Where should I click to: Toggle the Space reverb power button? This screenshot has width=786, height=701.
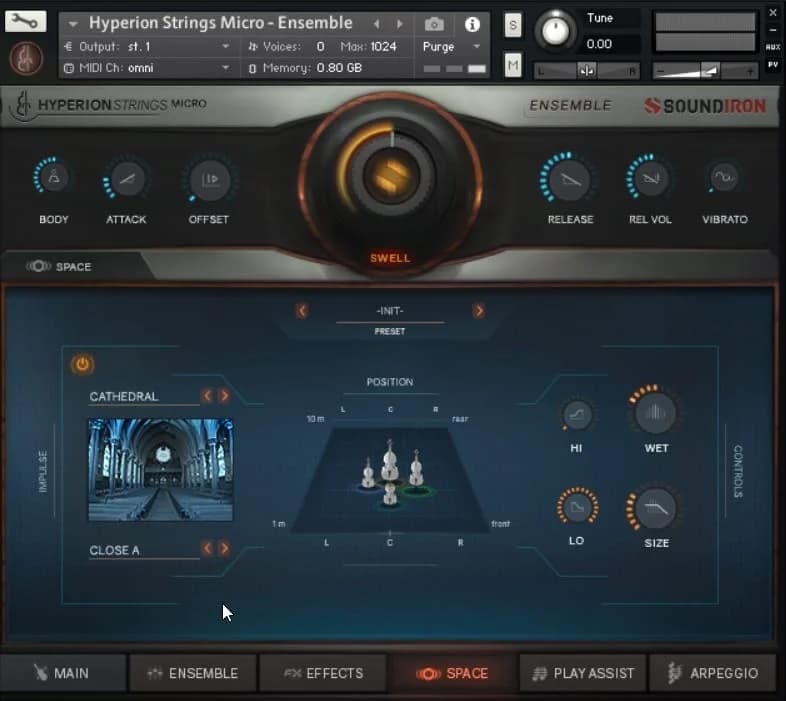[x=82, y=364]
